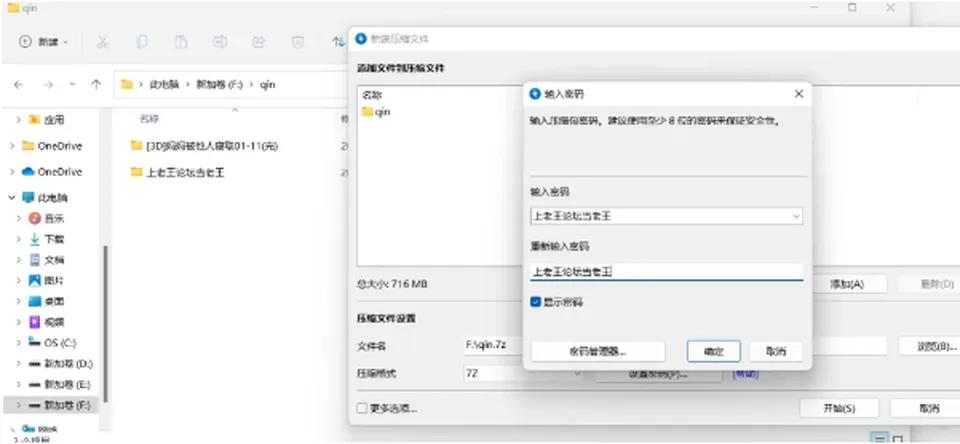Click the Rename icon in Explorer toolbar
Viewport: 960px width, 444px height.
(x=219, y=42)
